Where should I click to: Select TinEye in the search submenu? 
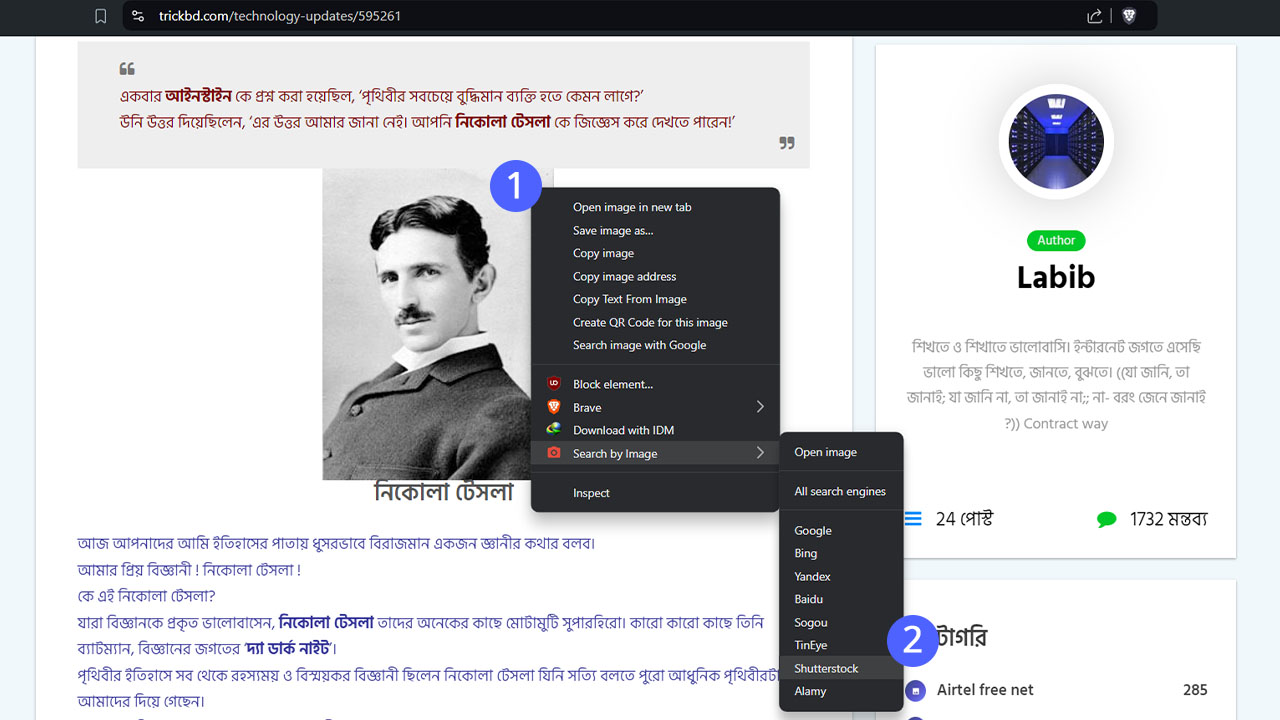[x=810, y=645]
